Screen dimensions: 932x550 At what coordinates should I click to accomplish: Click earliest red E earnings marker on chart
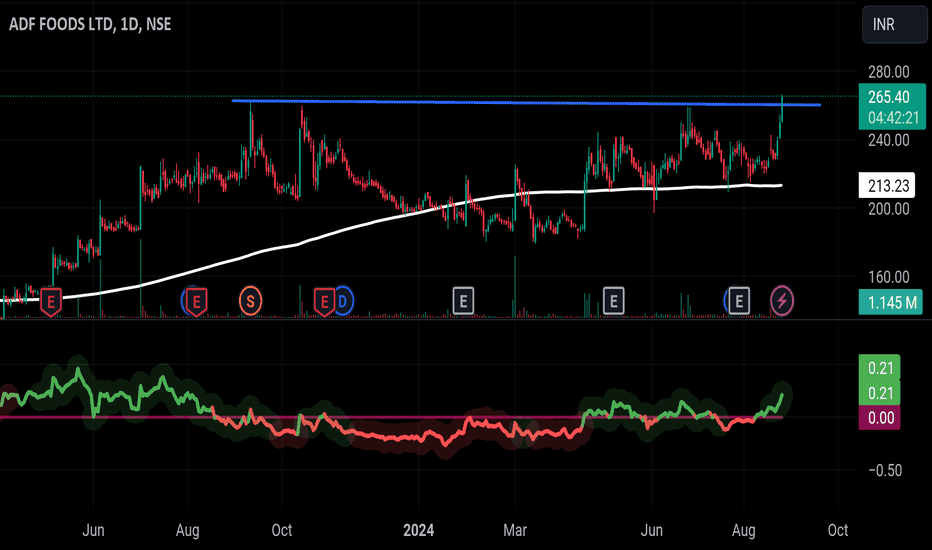tap(51, 302)
